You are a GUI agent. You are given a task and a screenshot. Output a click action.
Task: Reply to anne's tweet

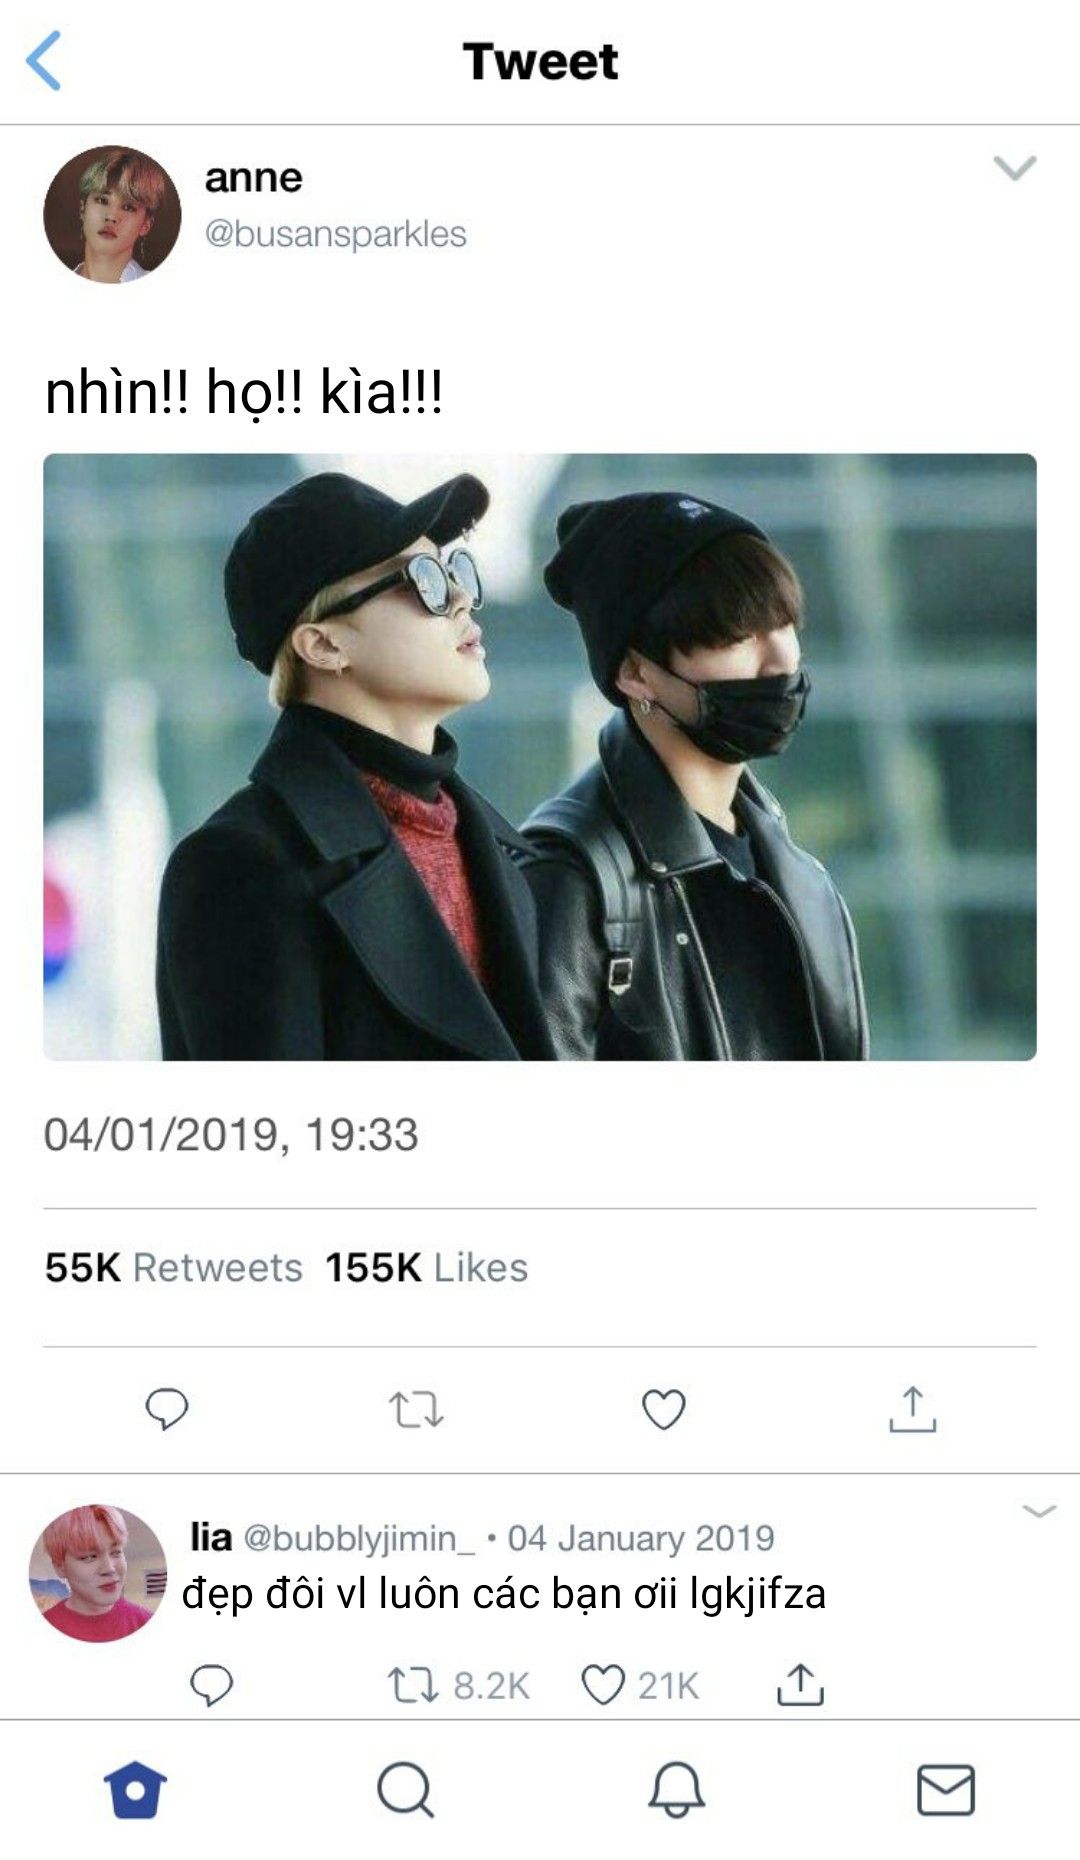tap(167, 1408)
